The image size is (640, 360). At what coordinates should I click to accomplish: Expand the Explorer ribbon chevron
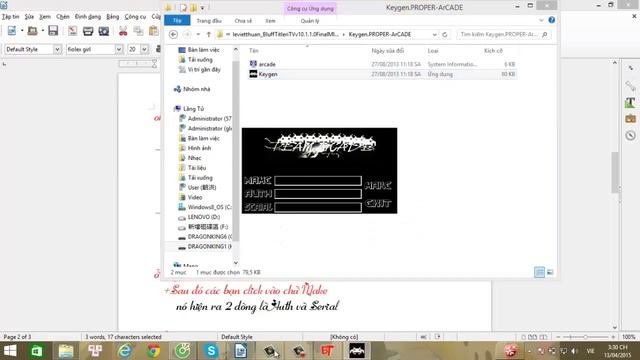[541, 20]
